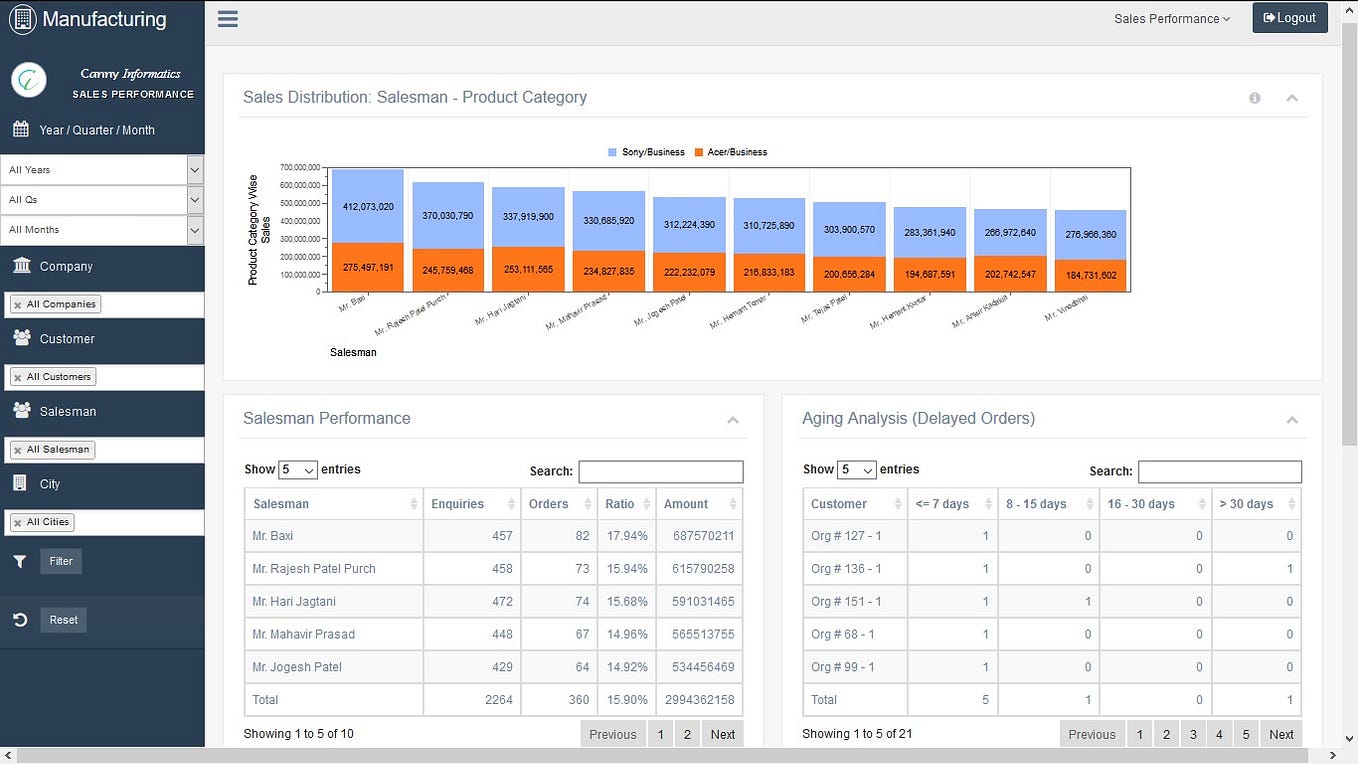Open the Sales Performance menu in top bar
Screen dimensions: 1358x764
pyautogui.click(x=1170, y=18)
